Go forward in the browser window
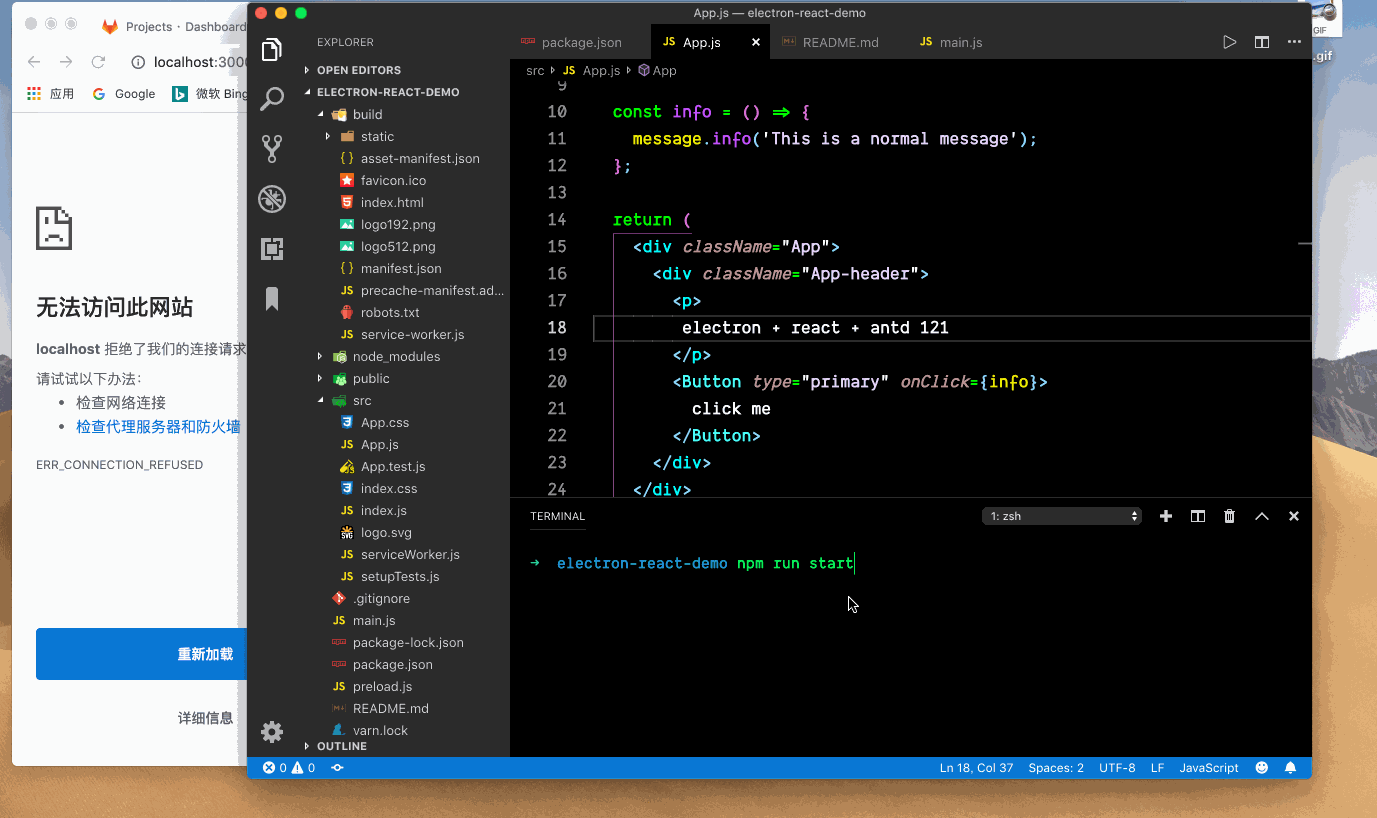The image size is (1377, 818). pyautogui.click(x=66, y=62)
